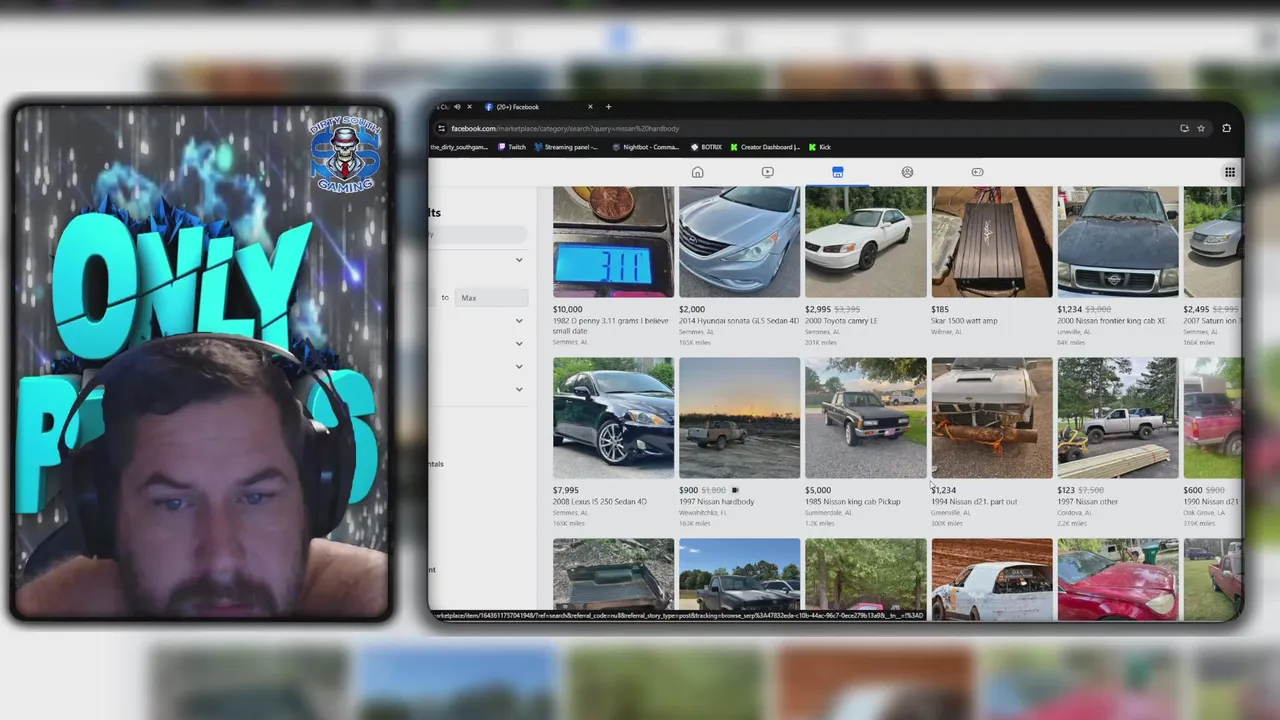The image size is (1280, 720).
Task: Click the 'Skar 1500 watt amp' title
Action: 964,321
